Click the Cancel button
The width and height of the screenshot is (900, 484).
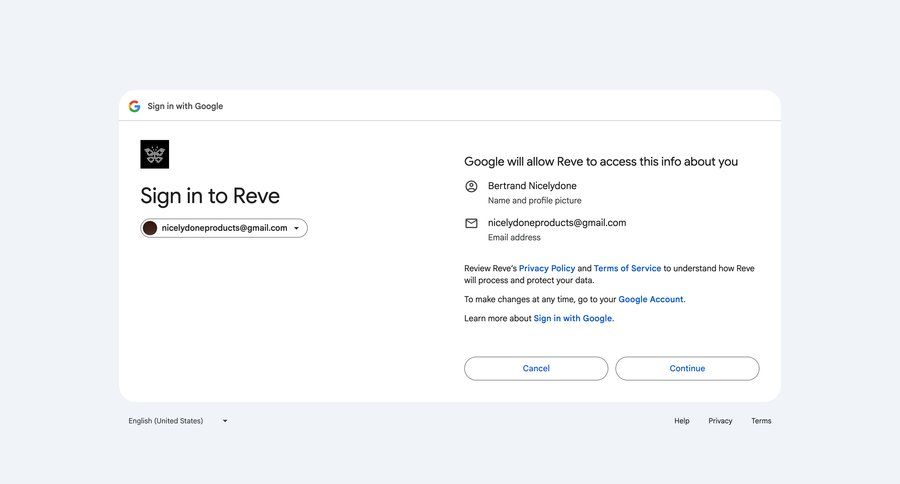tap(536, 369)
